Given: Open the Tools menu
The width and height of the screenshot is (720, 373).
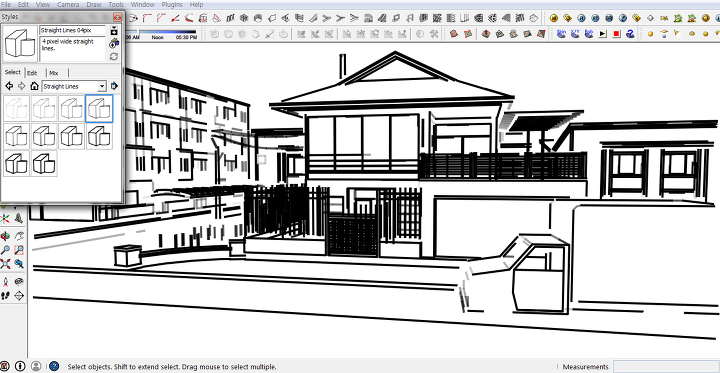Looking at the screenshot, I should 116,5.
